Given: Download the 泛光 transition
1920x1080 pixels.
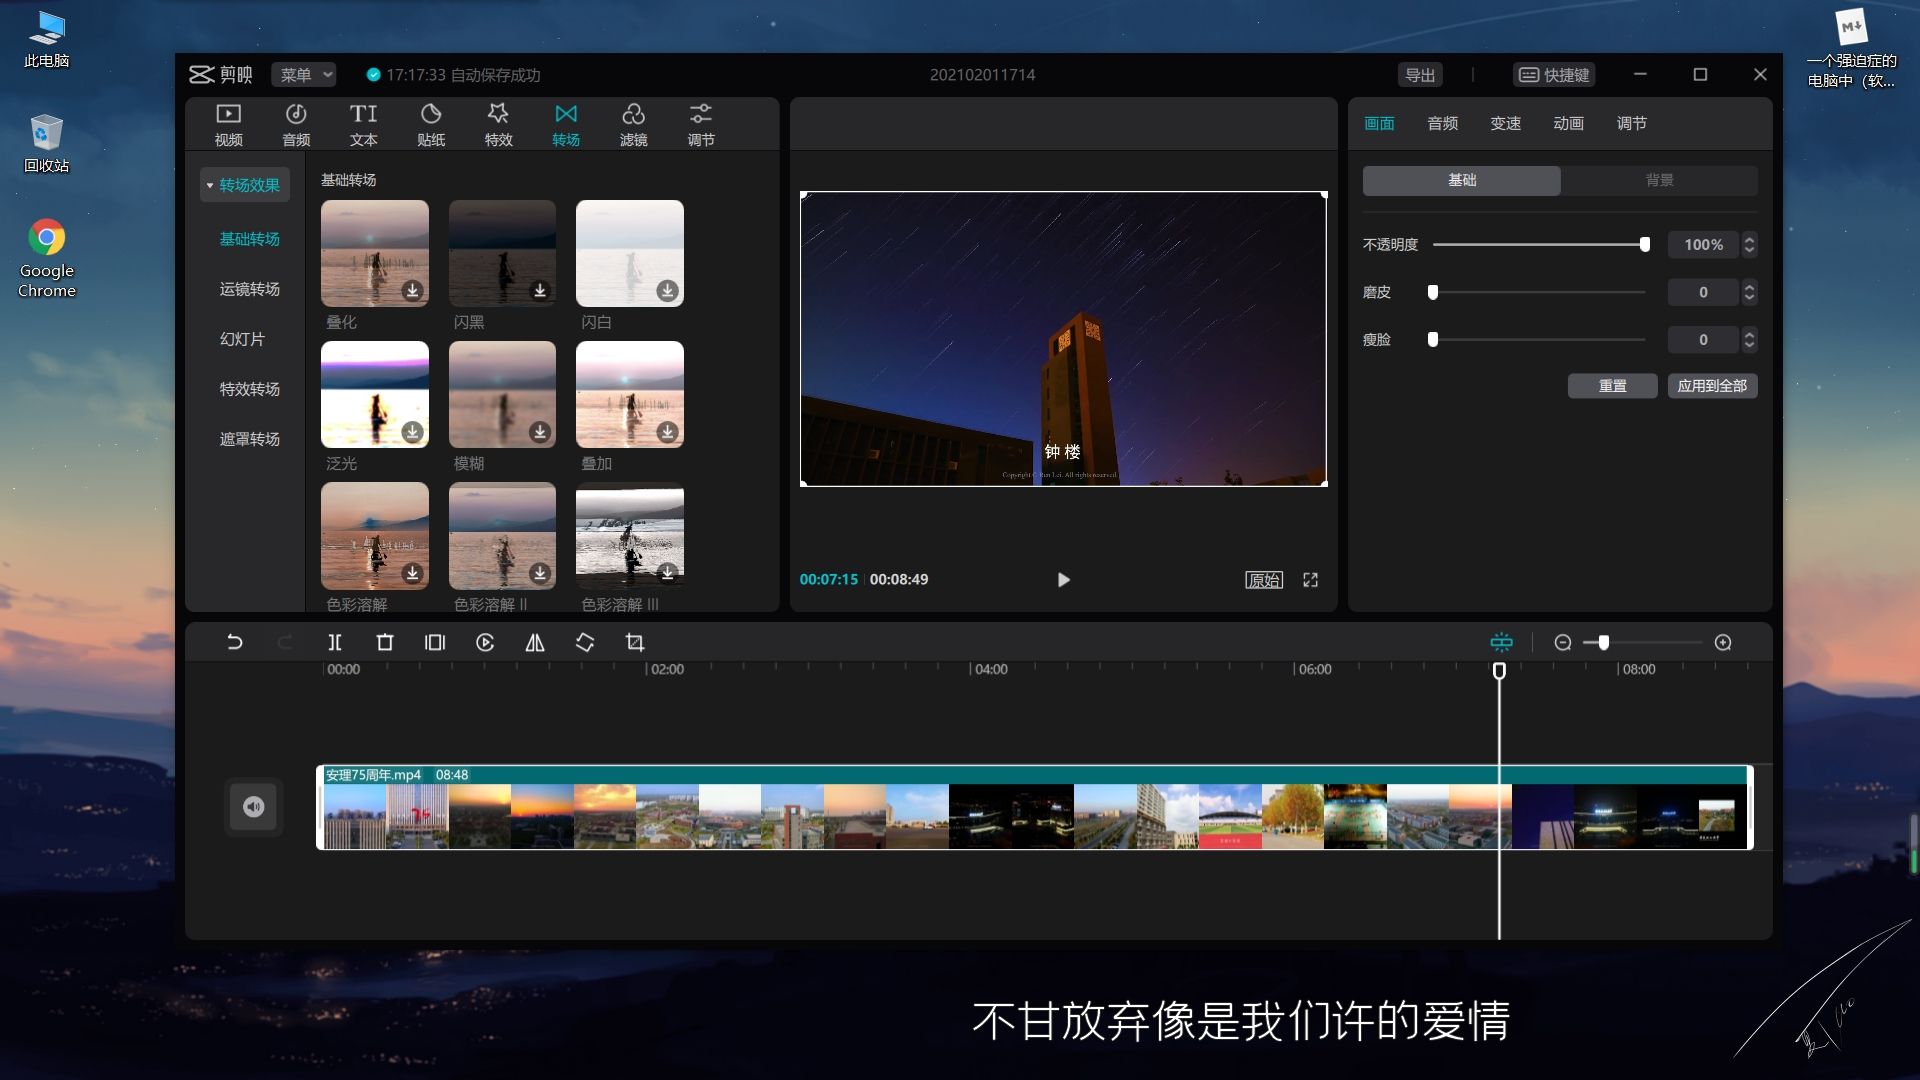Looking at the screenshot, I should 412,431.
